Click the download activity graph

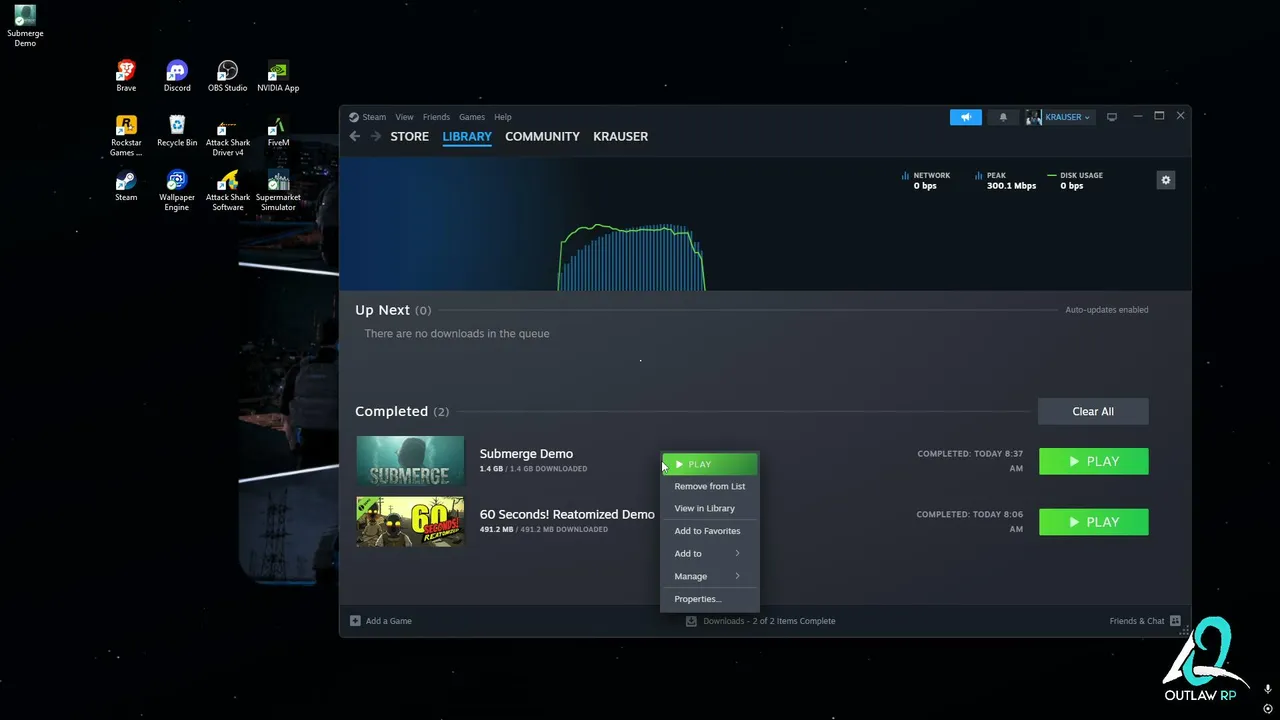pos(632,258)
